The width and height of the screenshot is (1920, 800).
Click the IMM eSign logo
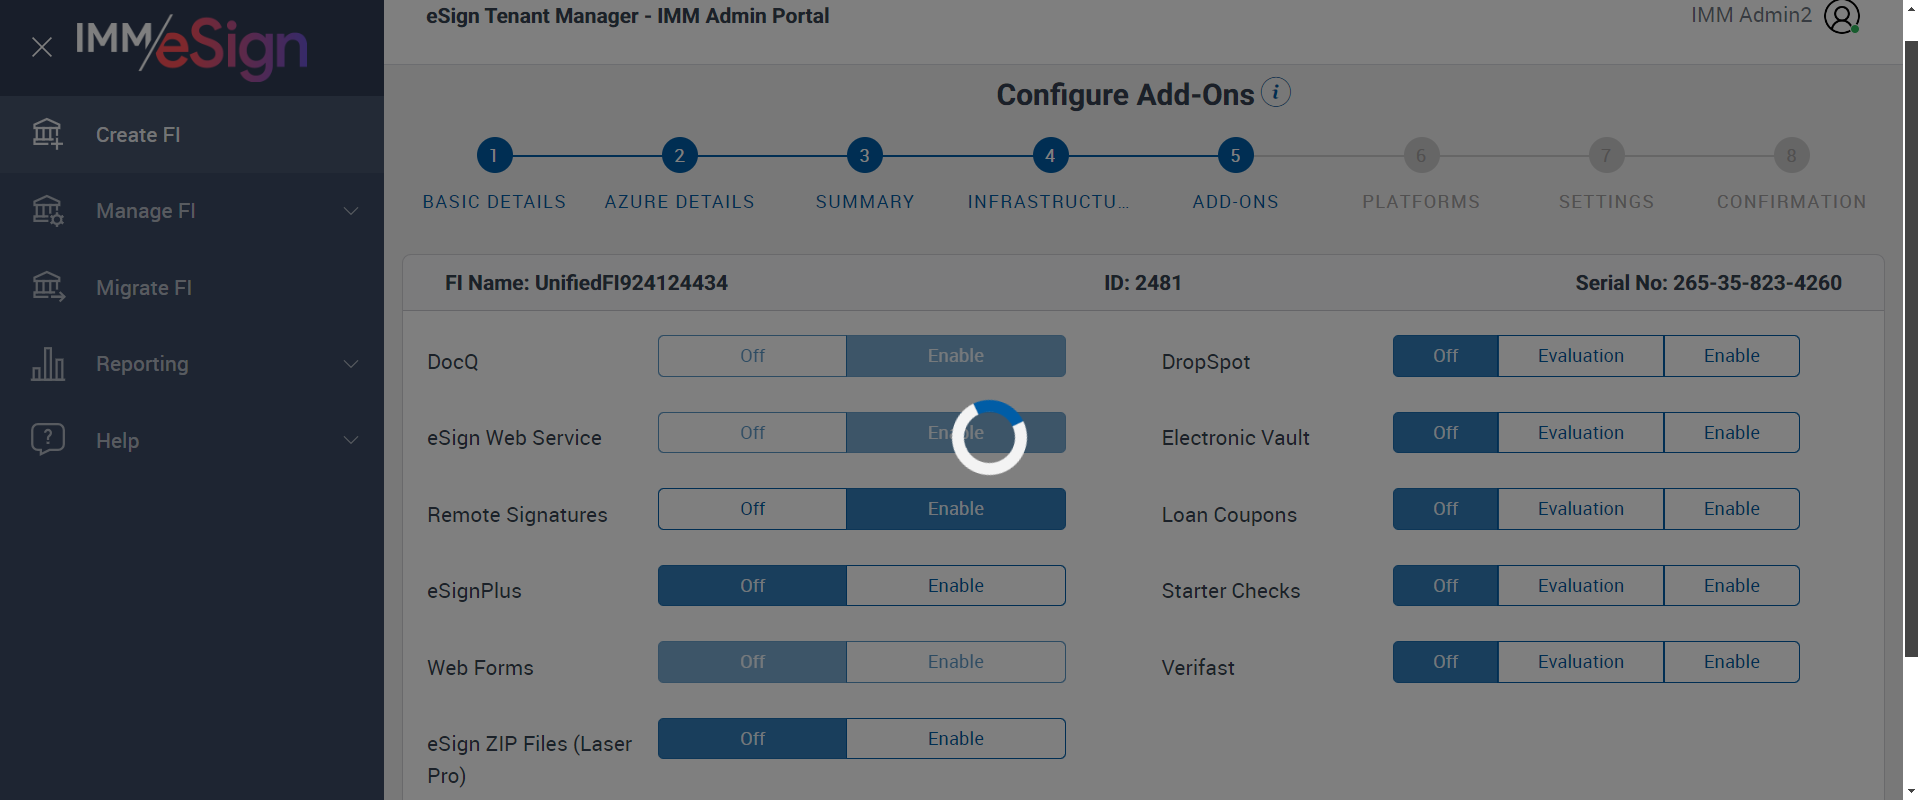point(191,46)
